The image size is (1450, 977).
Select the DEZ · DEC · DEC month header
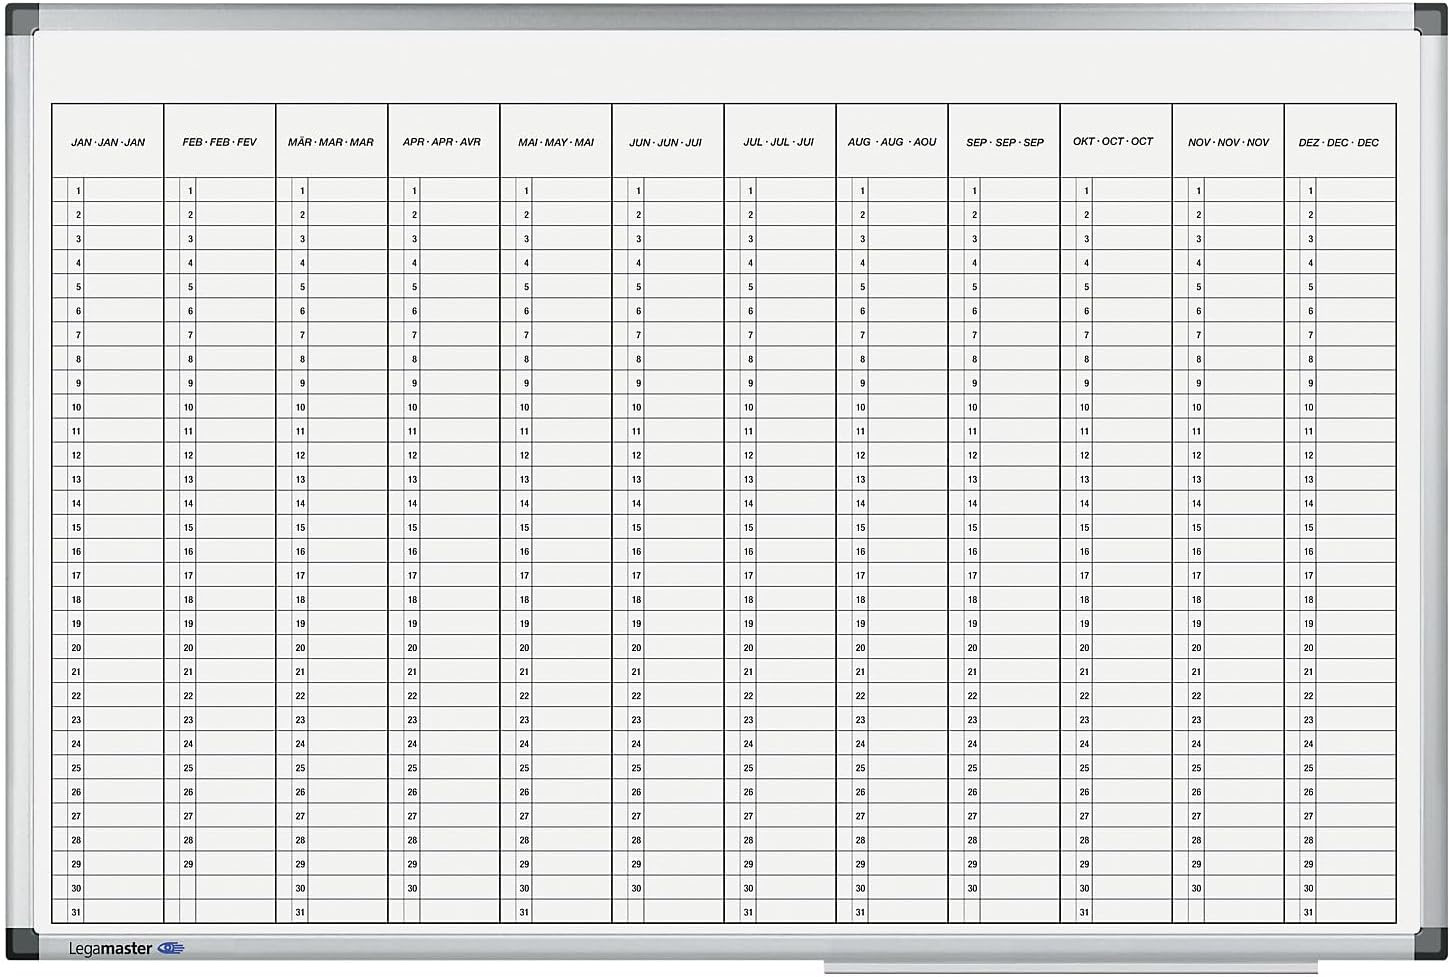pos(1339,142)
